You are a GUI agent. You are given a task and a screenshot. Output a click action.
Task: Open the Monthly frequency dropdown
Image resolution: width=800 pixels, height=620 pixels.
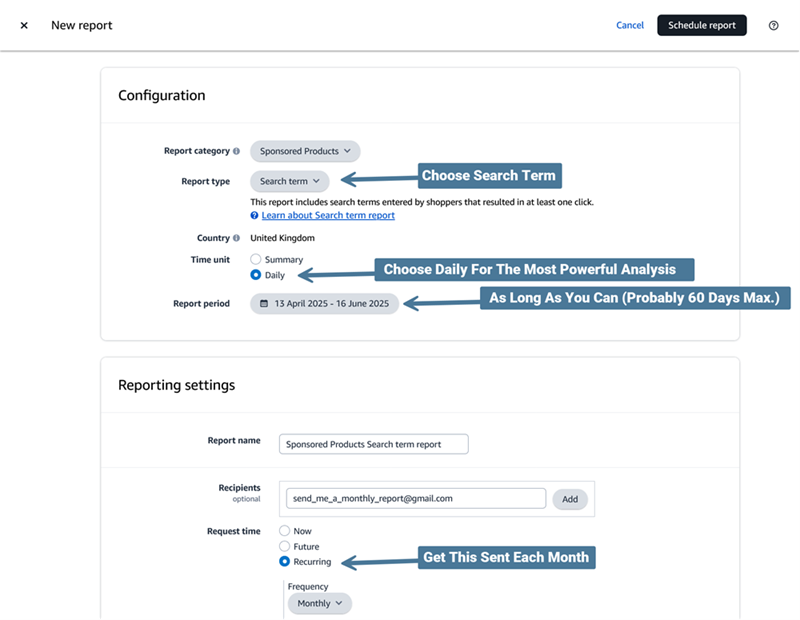click(x=319, y=603)
